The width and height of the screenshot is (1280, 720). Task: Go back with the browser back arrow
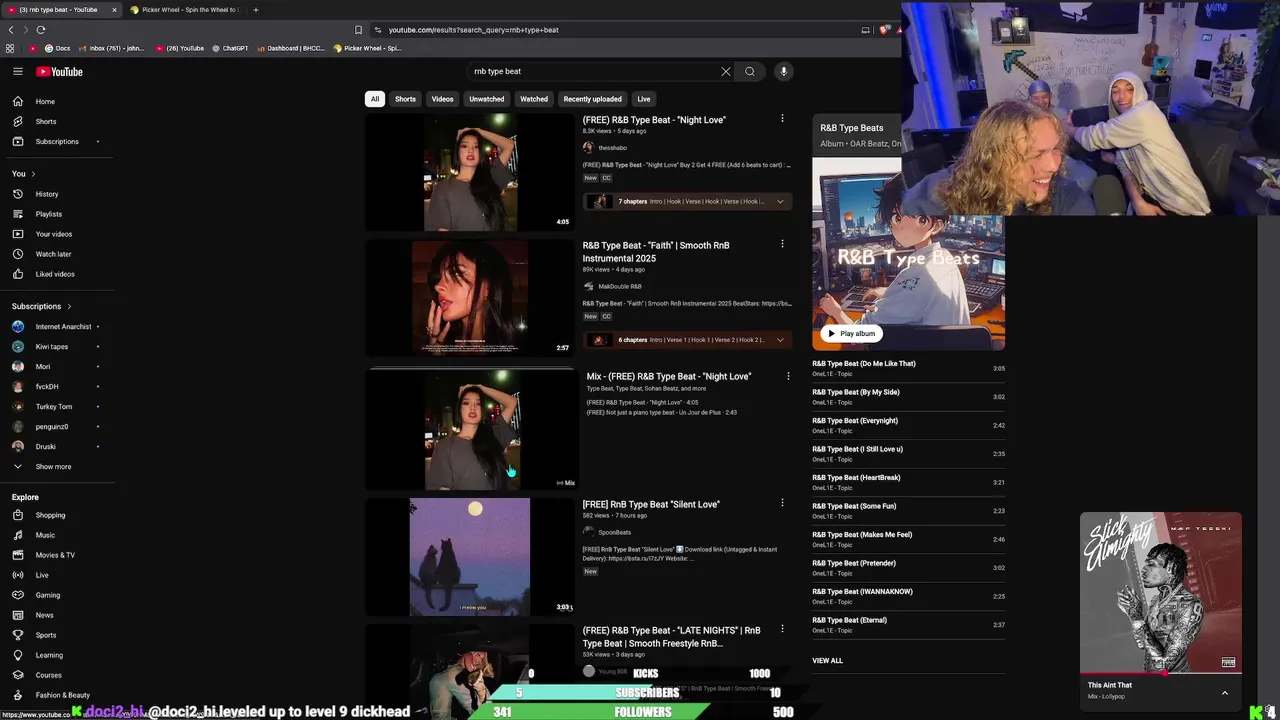click(x=11, y=30)
